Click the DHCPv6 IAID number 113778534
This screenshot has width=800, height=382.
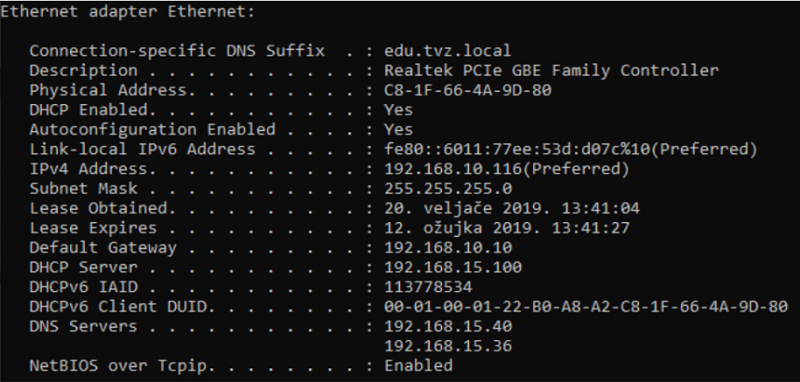[428, 287]
